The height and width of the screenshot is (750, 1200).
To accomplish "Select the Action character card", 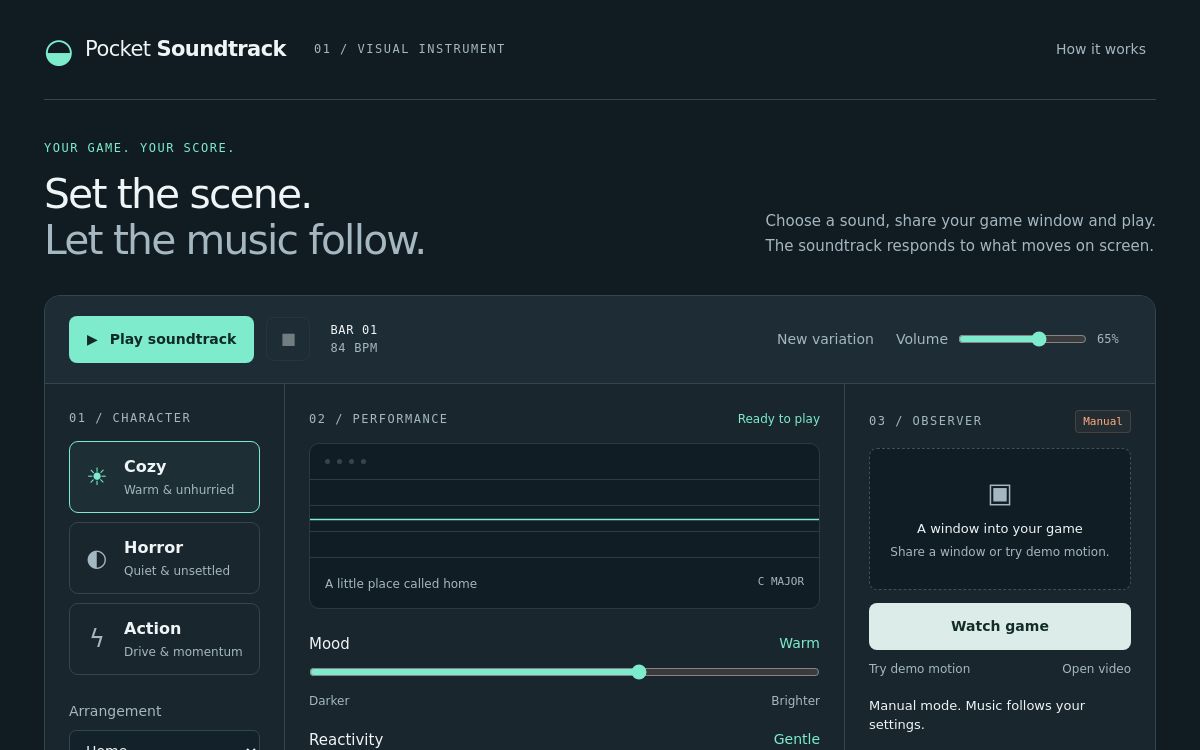I will click(164, 639).
